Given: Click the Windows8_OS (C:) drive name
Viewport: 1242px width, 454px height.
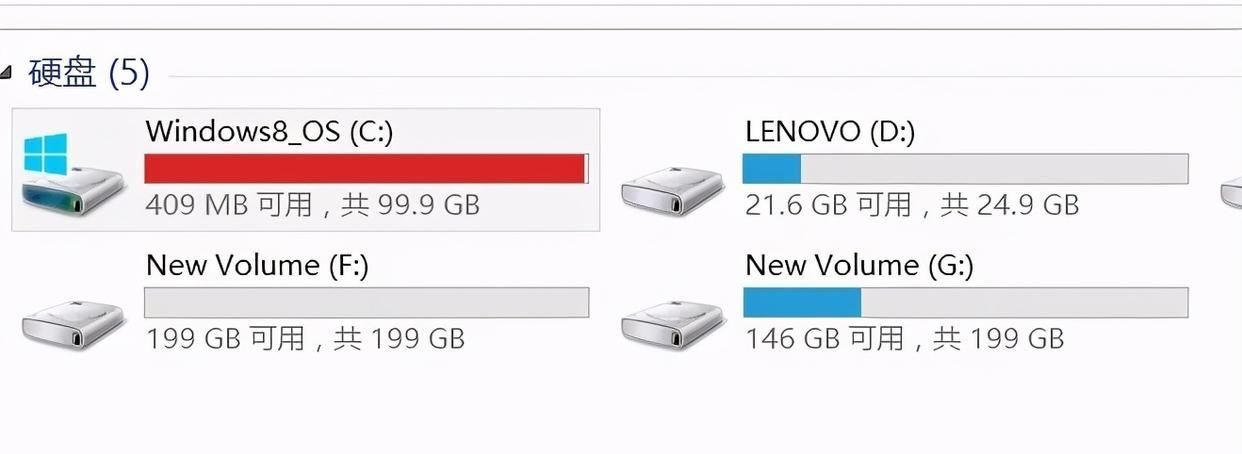Looking at the screenshot, I should pyautogui.click(x=269, y=131).
